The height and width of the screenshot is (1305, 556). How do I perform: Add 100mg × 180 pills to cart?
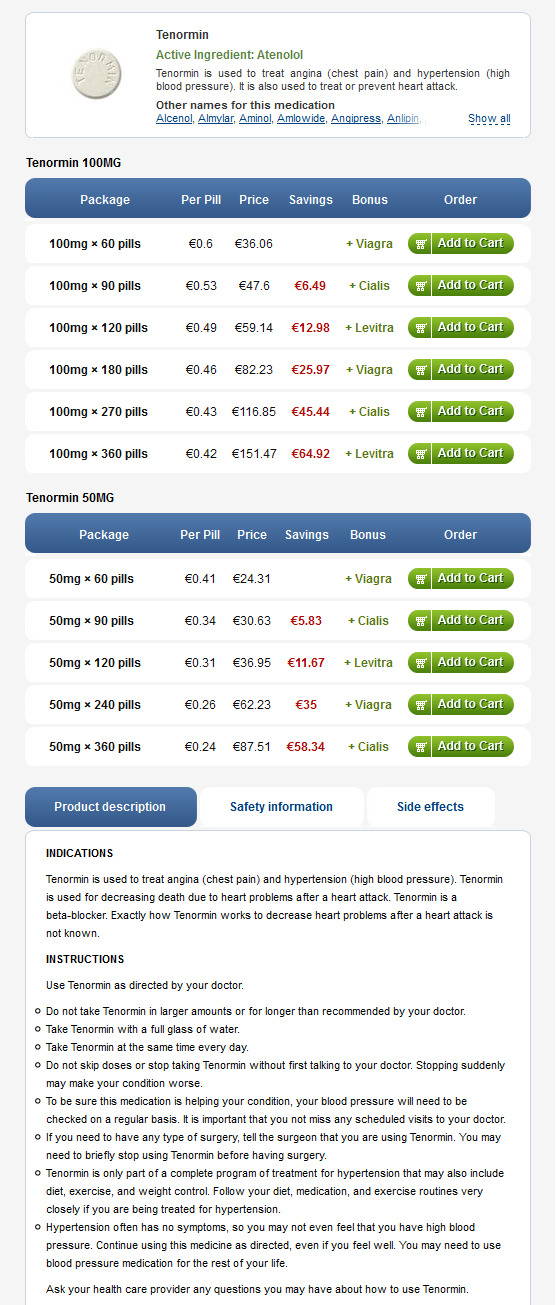pyautogui.click(x=461, y=369)
